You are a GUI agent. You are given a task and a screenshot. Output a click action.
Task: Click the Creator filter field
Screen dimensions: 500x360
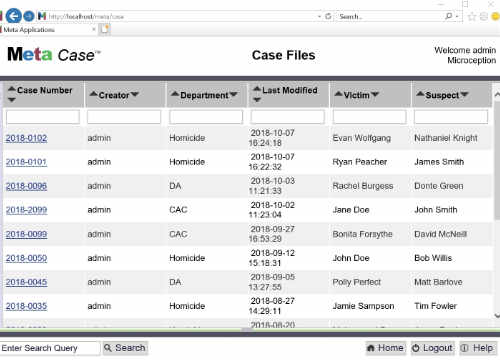[124, 117]
